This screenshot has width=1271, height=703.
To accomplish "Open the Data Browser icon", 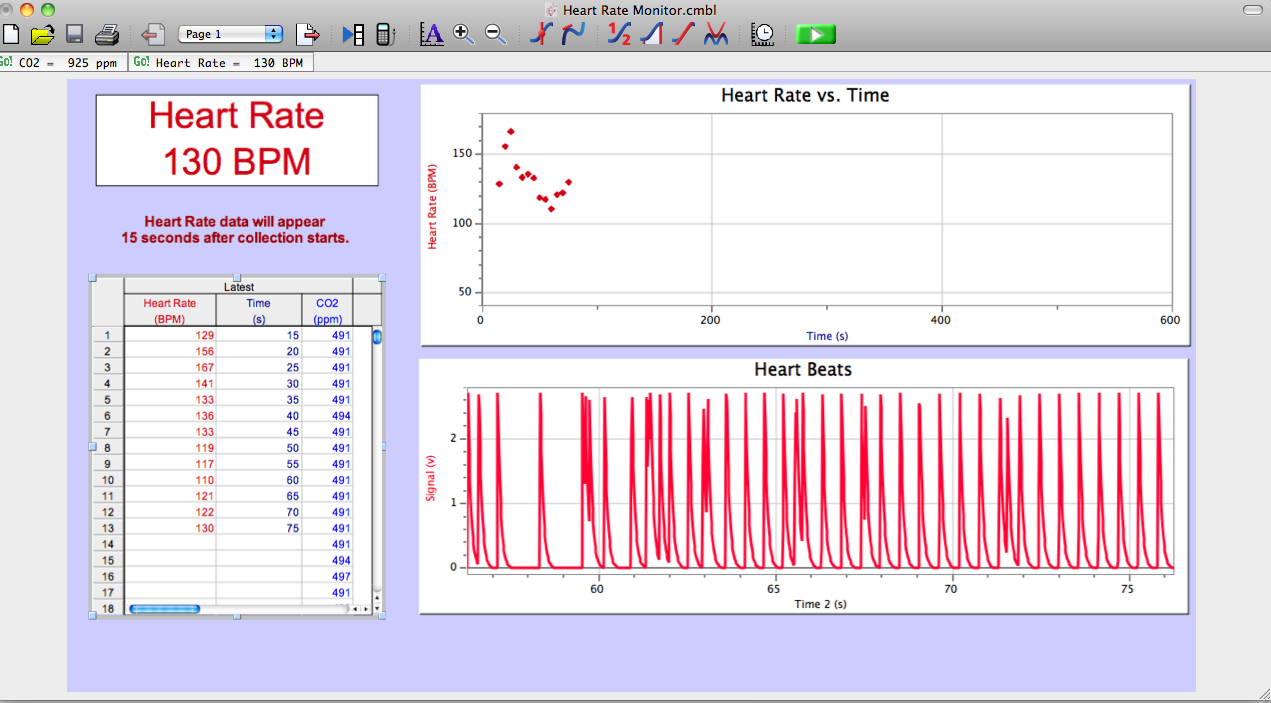I will pos(354,35).
